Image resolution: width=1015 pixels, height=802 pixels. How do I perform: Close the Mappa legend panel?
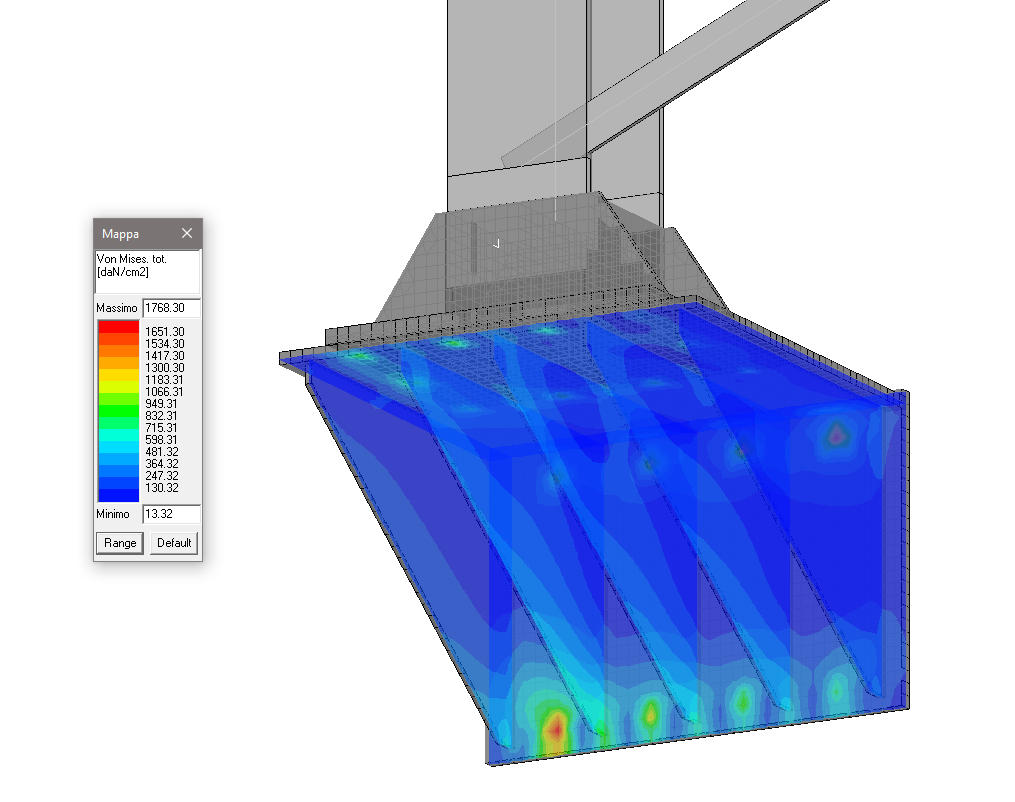tap(187, 233)
